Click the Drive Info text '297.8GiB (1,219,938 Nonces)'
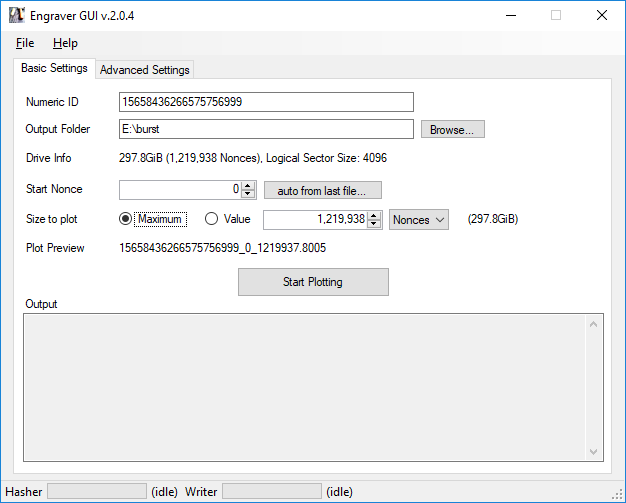626x503 pixels. [x=190, y=158]
